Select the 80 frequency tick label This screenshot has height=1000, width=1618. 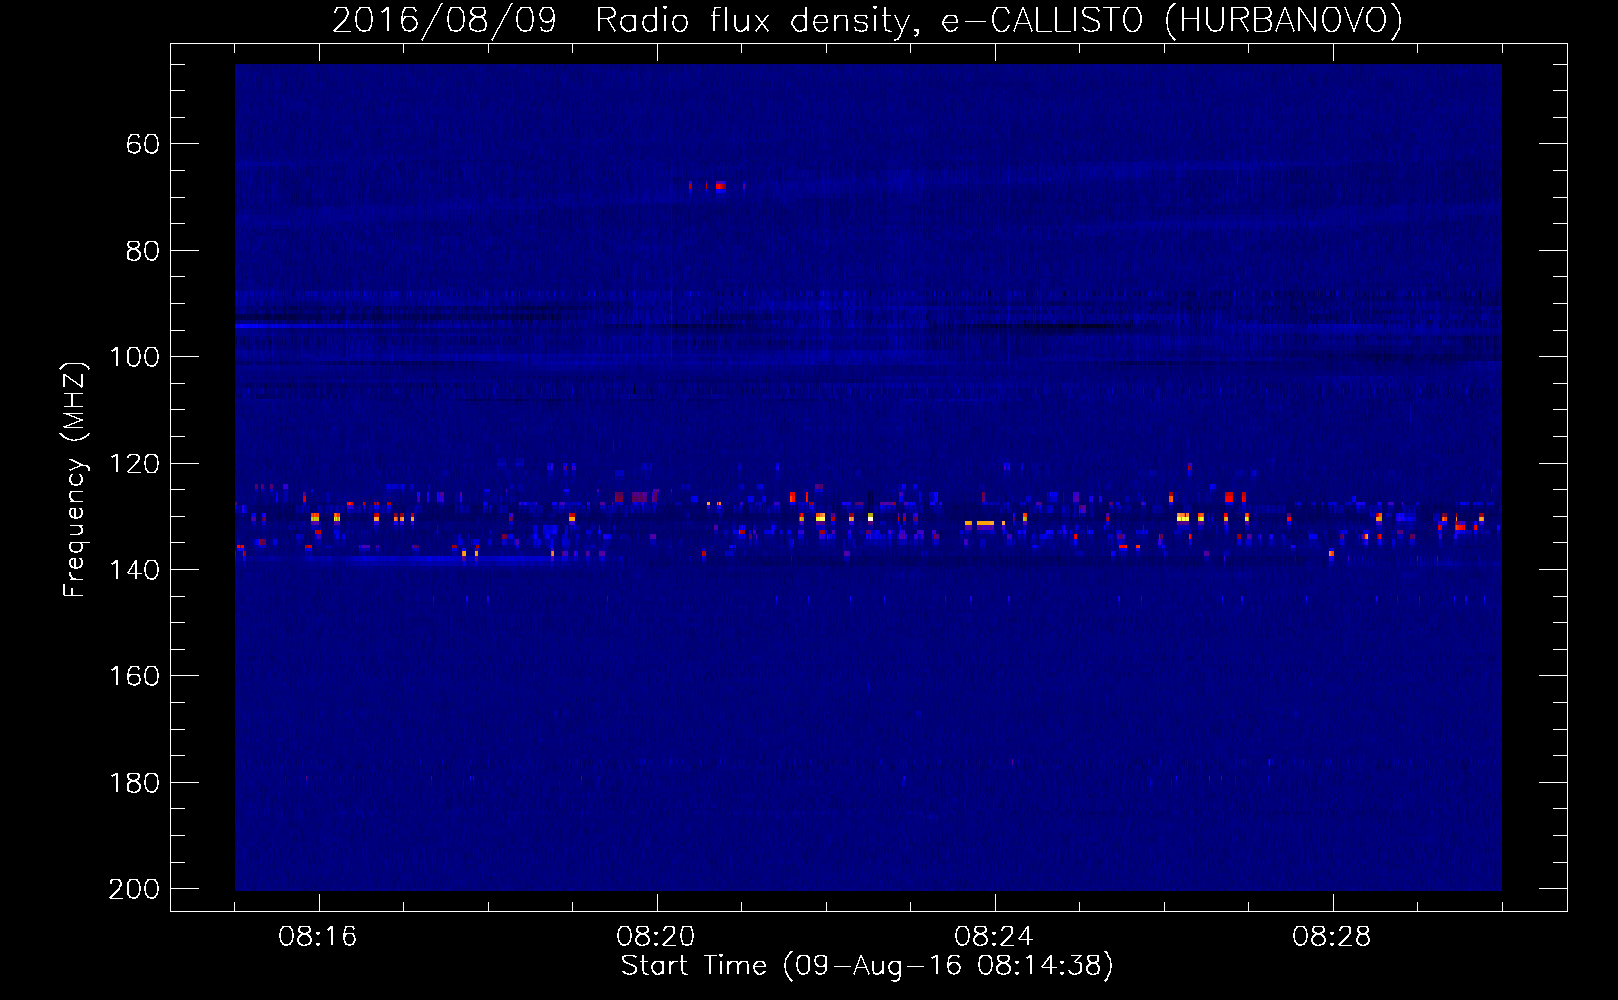click(x=143, y=251)
